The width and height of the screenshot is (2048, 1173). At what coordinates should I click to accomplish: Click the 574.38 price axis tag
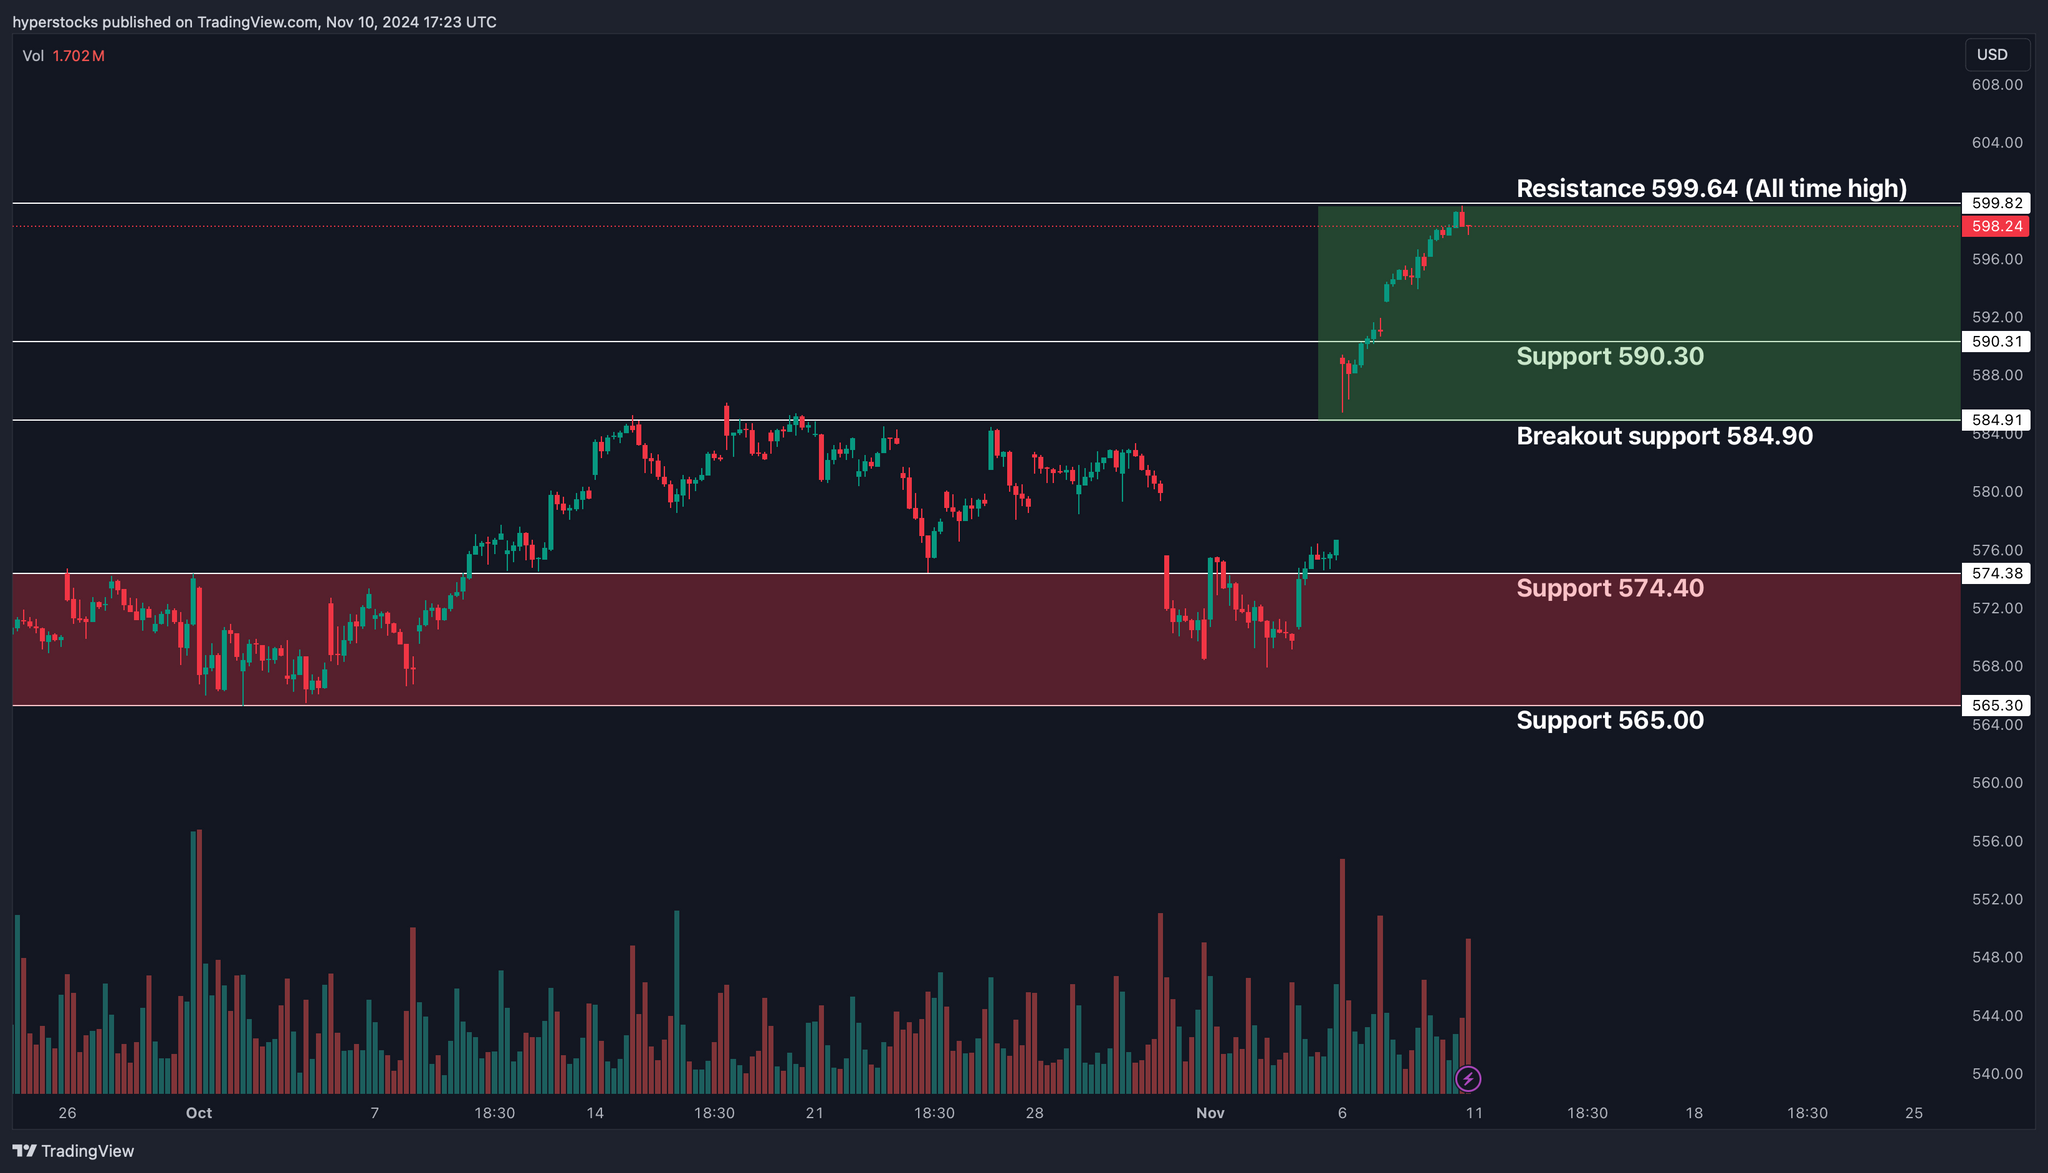(1996, 574)
